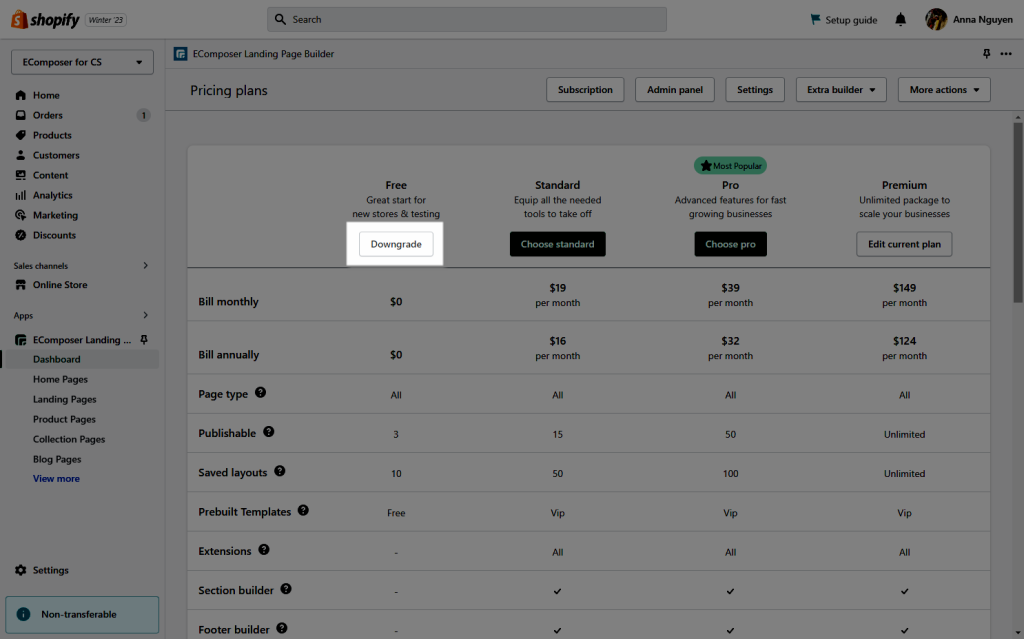Click the pricing page vertical scrollbar
The height and width of the screenshot is (639, 1024).
click(x=1017, y=212)
